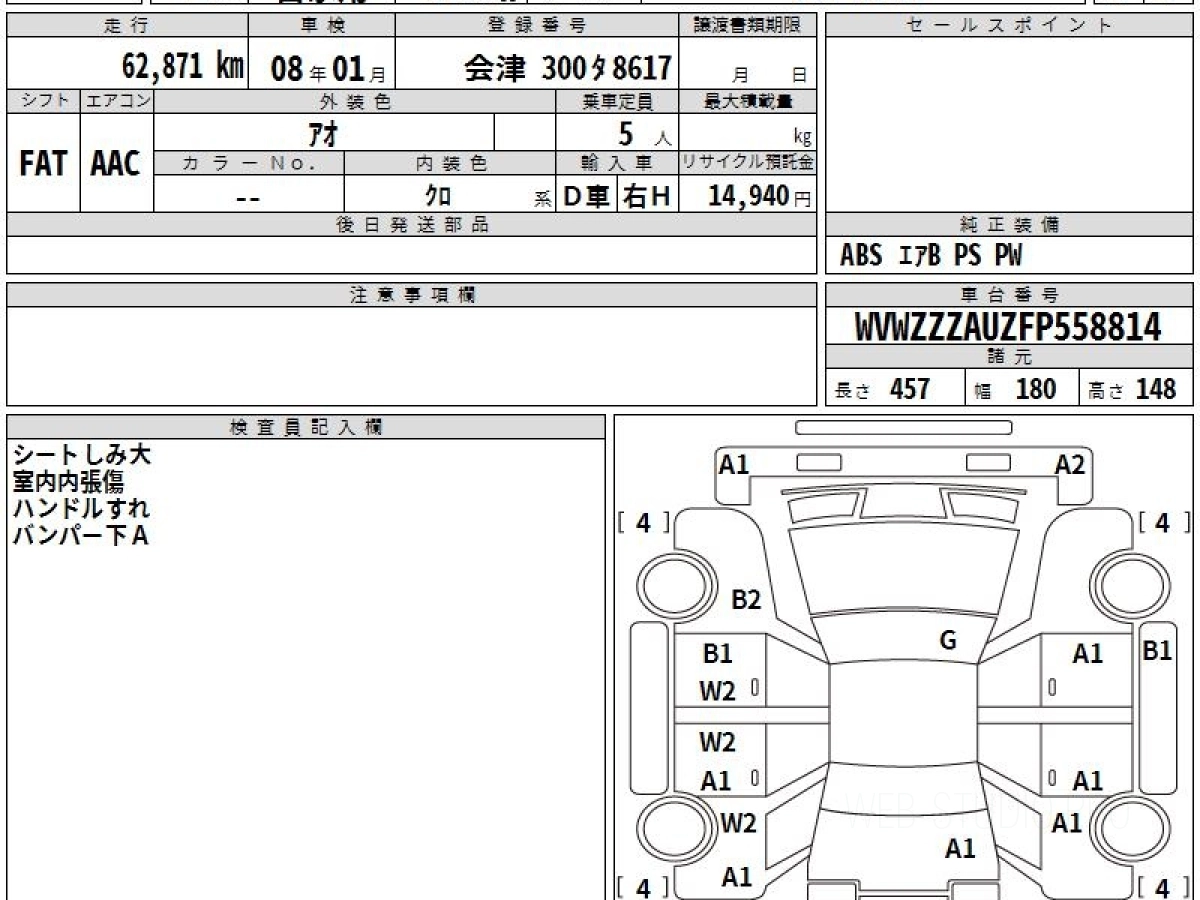Click the 乗車定員 header
The width and height of the screenshot is (1200, 900).
[x=617, y=101]
